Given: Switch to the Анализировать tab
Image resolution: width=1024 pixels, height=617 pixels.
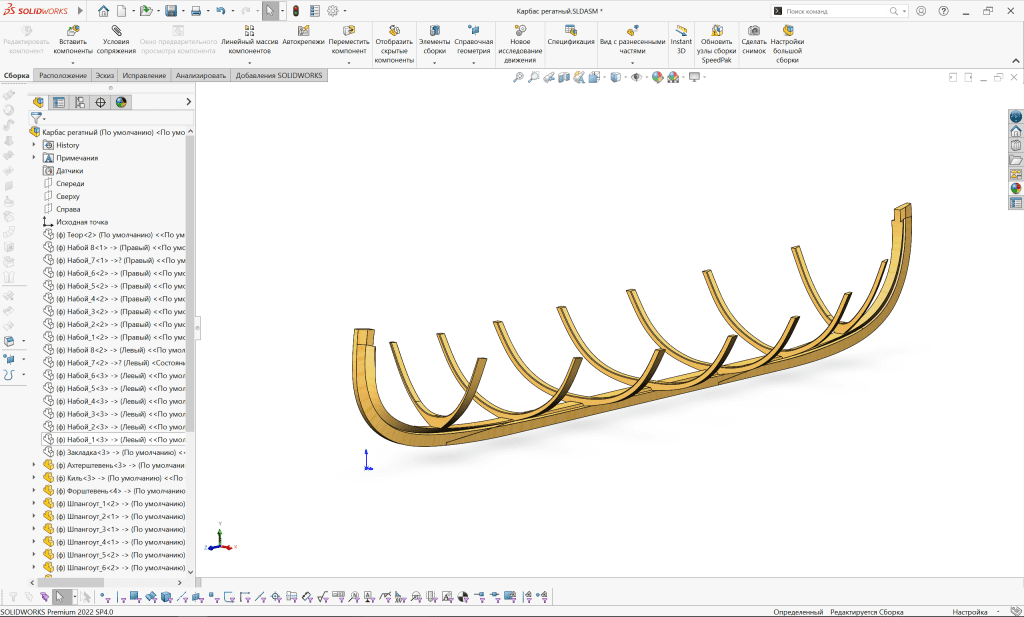Looking at the screenshot, I should pyautogui.click(x=201, y=75).
